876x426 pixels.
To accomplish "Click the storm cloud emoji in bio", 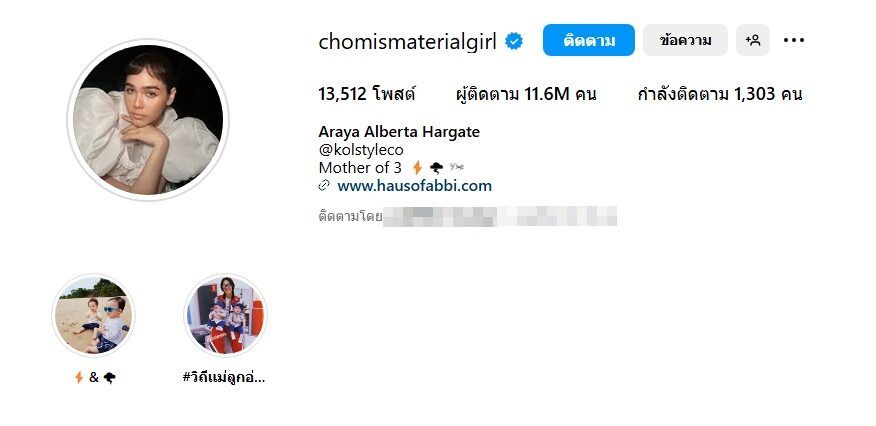I will [x=436, y=167].
